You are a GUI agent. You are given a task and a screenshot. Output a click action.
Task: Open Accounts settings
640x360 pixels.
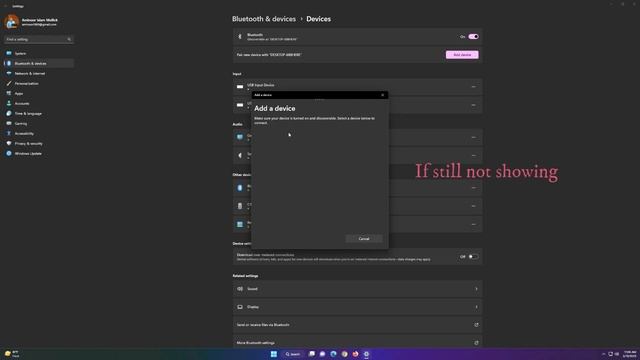[39, 103]
